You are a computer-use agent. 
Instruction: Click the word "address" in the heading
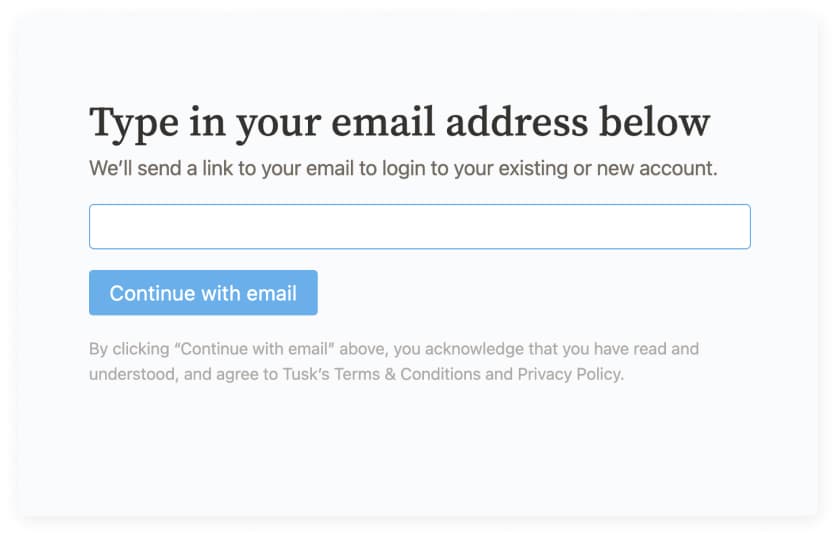(x=517, y=122)
